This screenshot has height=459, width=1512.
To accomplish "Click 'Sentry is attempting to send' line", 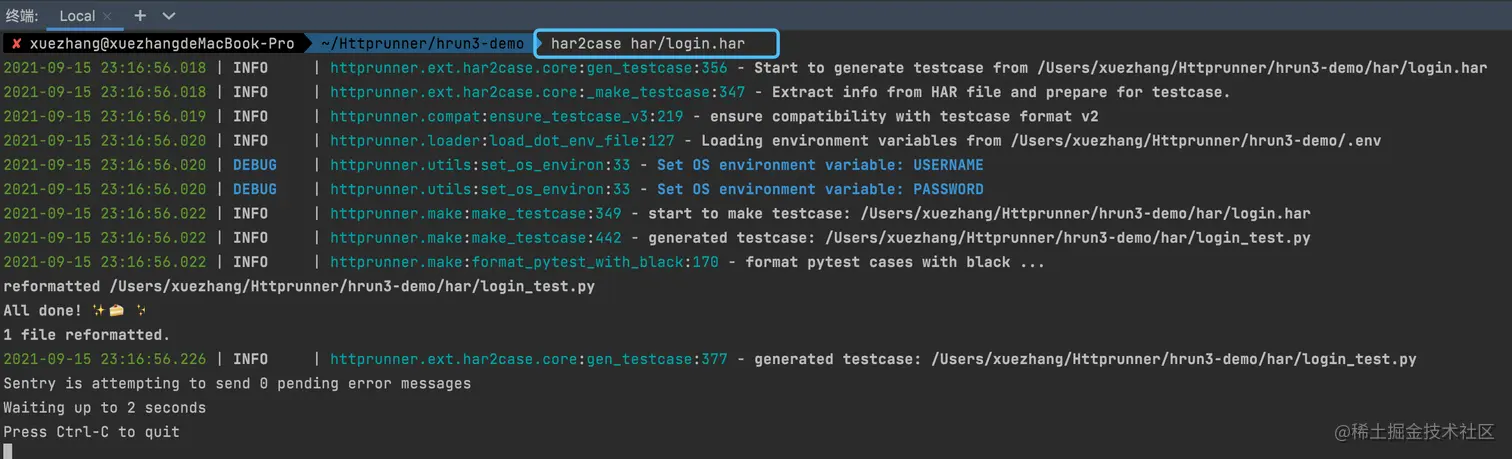I will [237, 383].
